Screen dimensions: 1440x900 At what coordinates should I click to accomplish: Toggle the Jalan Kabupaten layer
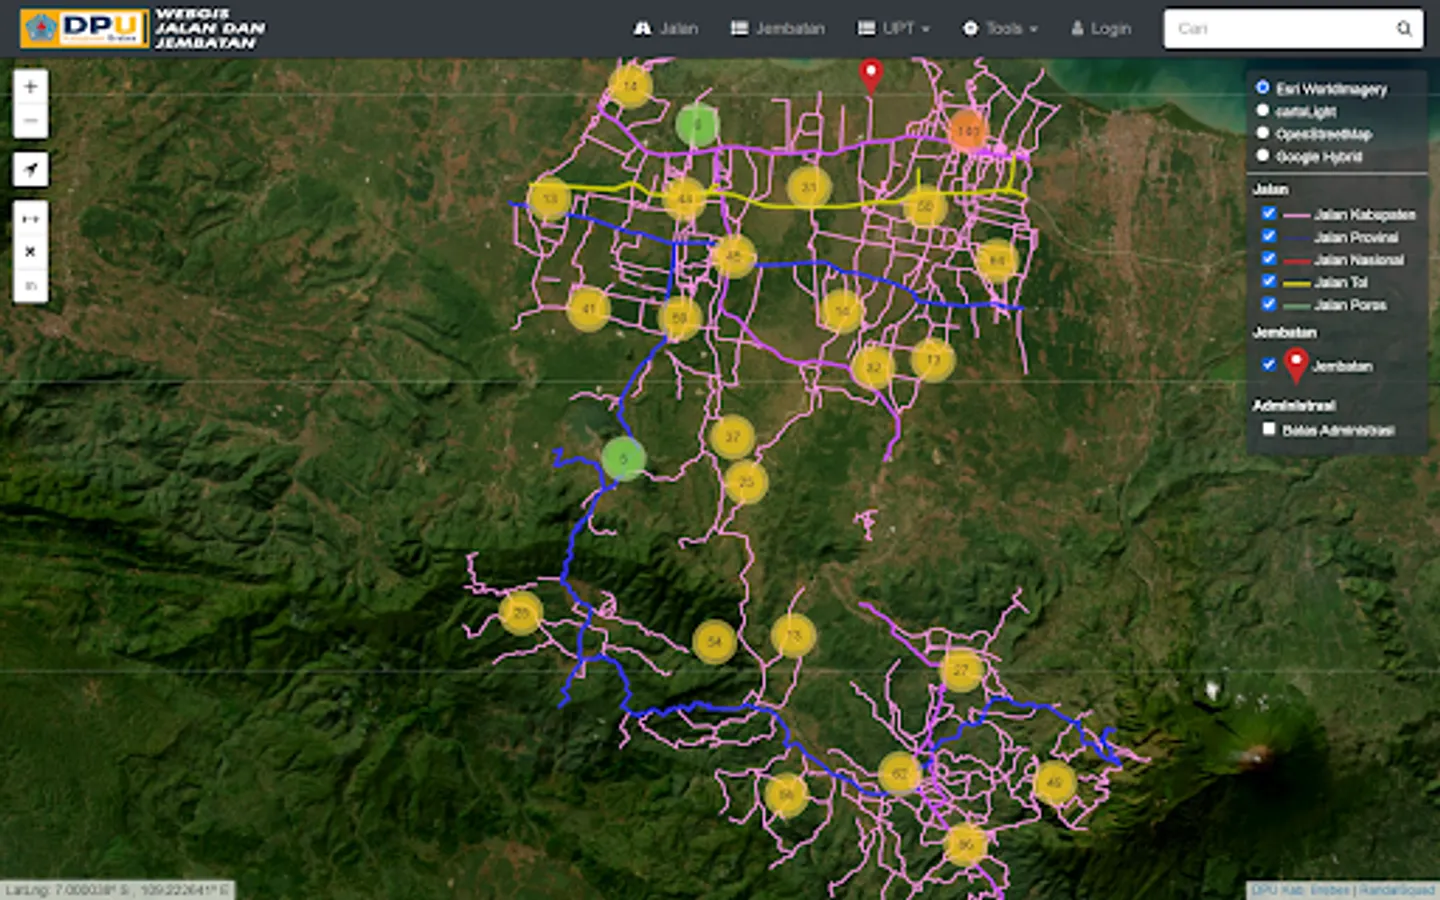pos(1269,214)
